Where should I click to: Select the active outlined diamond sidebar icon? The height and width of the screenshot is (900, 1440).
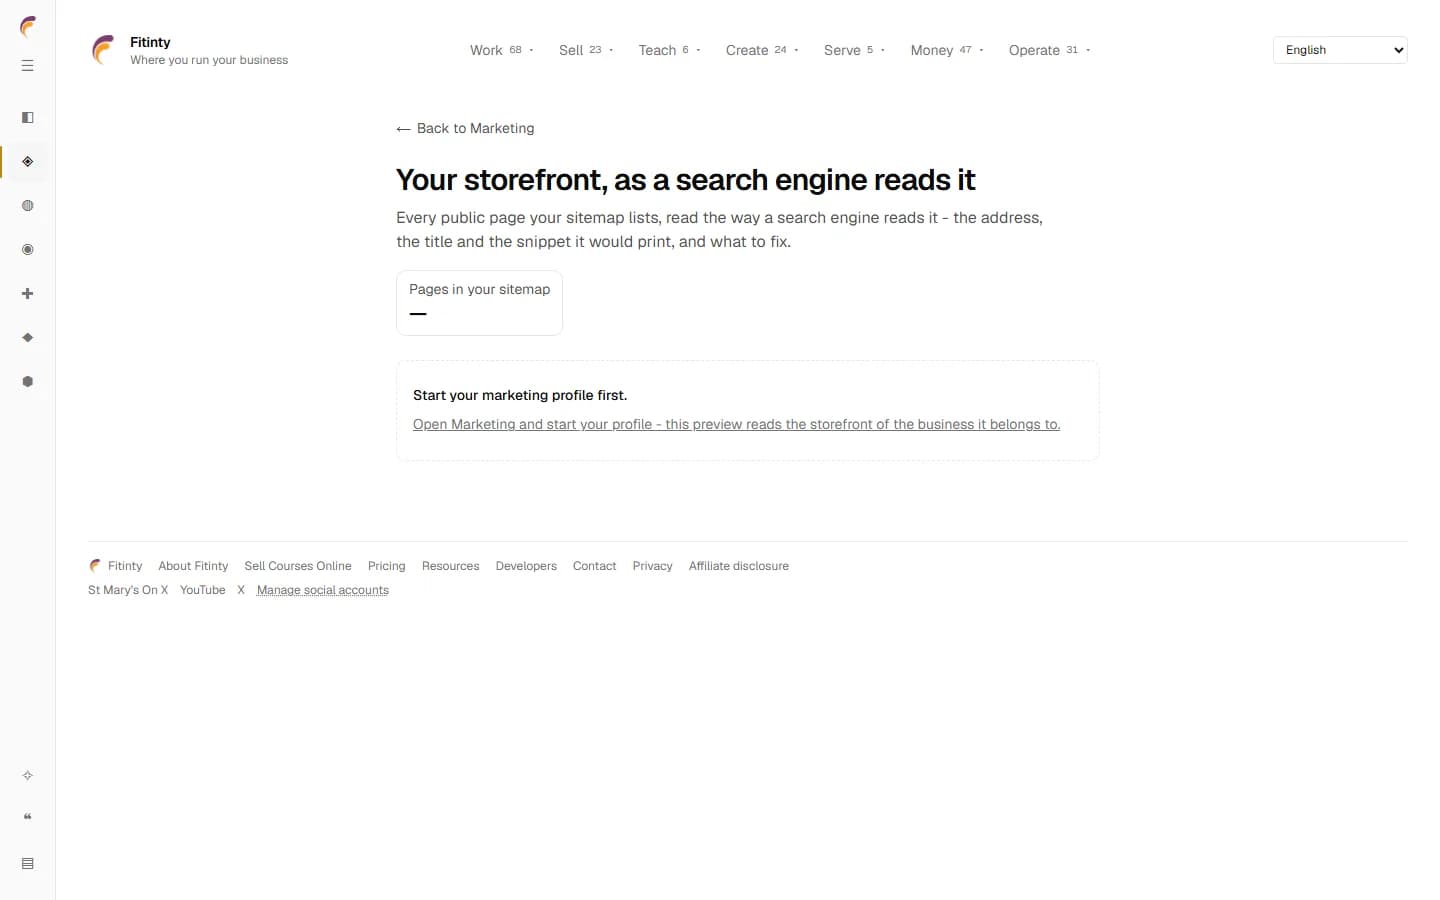coord(28,162)
